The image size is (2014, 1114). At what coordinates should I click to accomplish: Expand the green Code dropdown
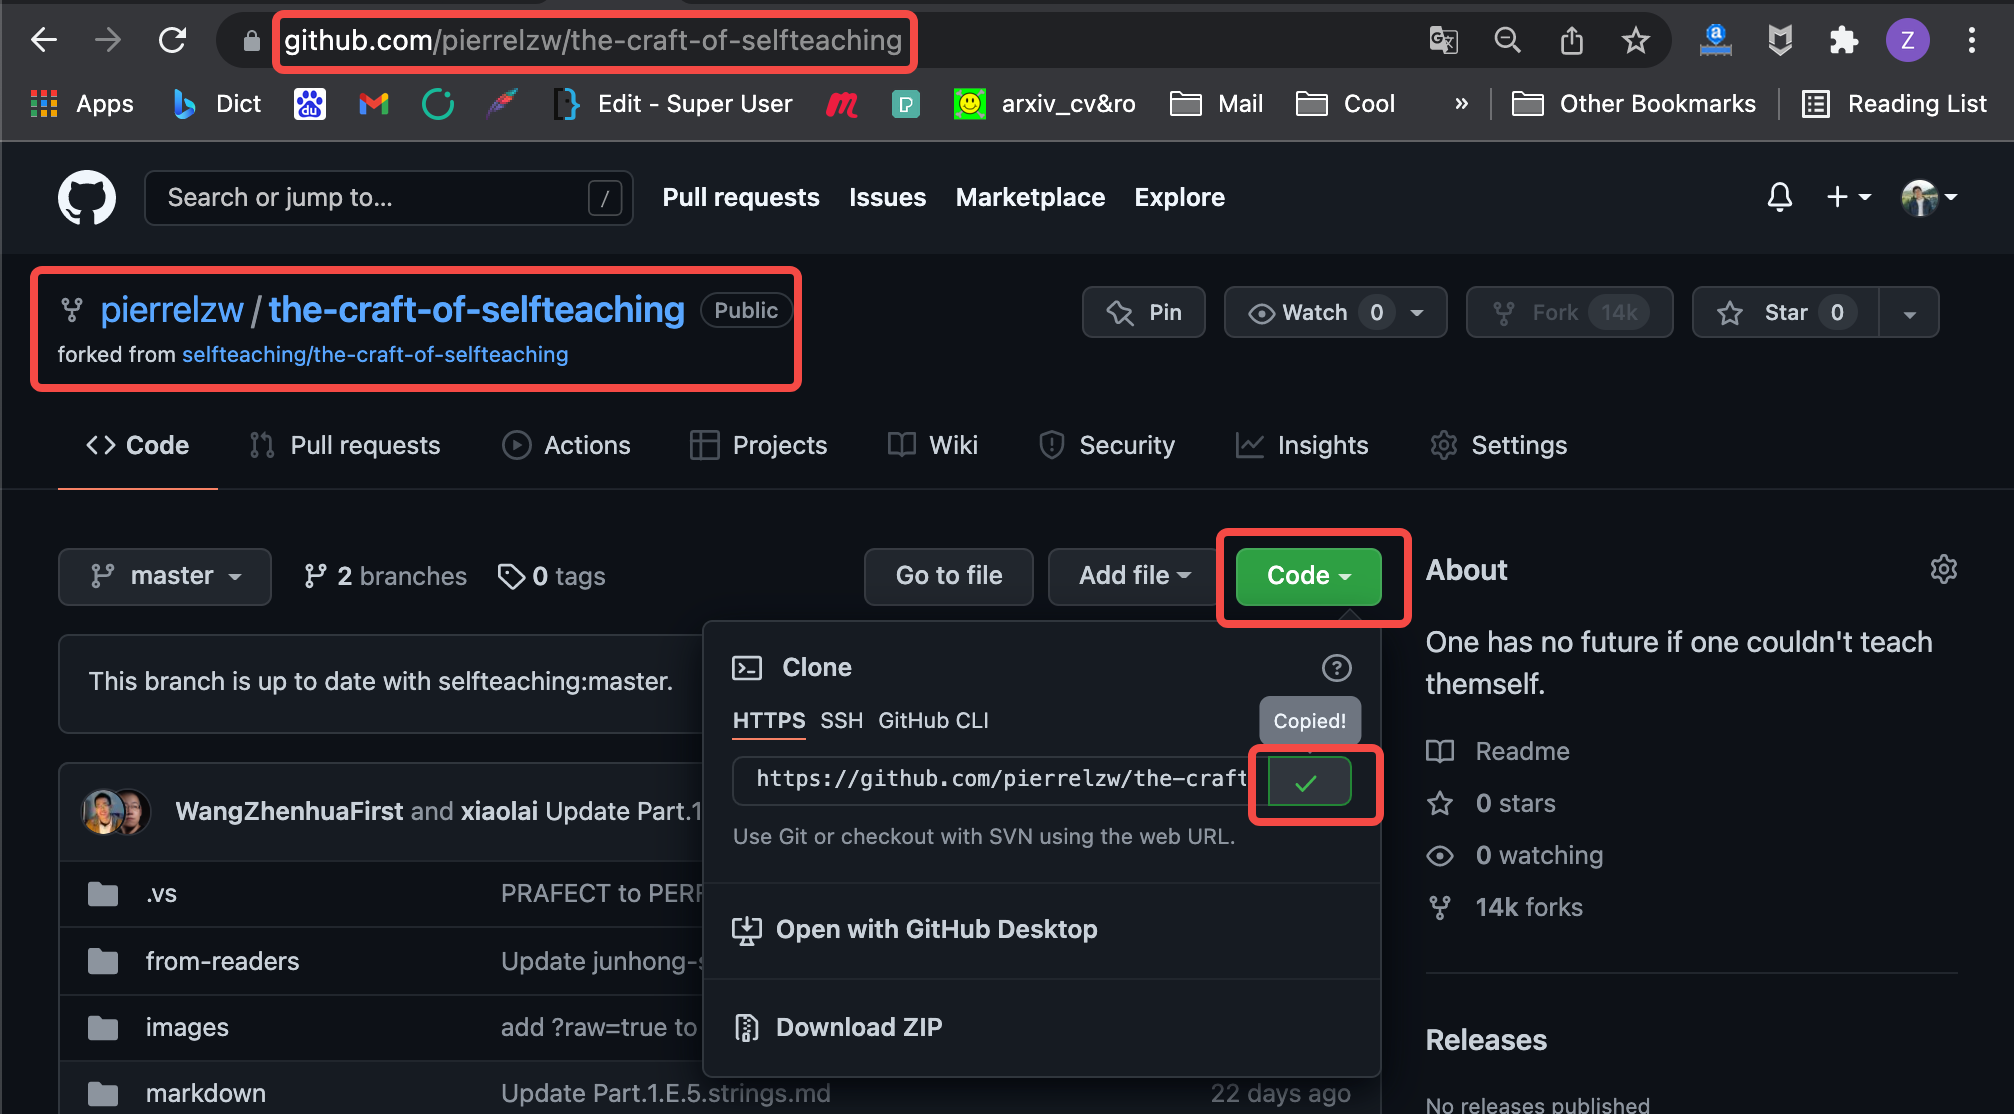1308,576
